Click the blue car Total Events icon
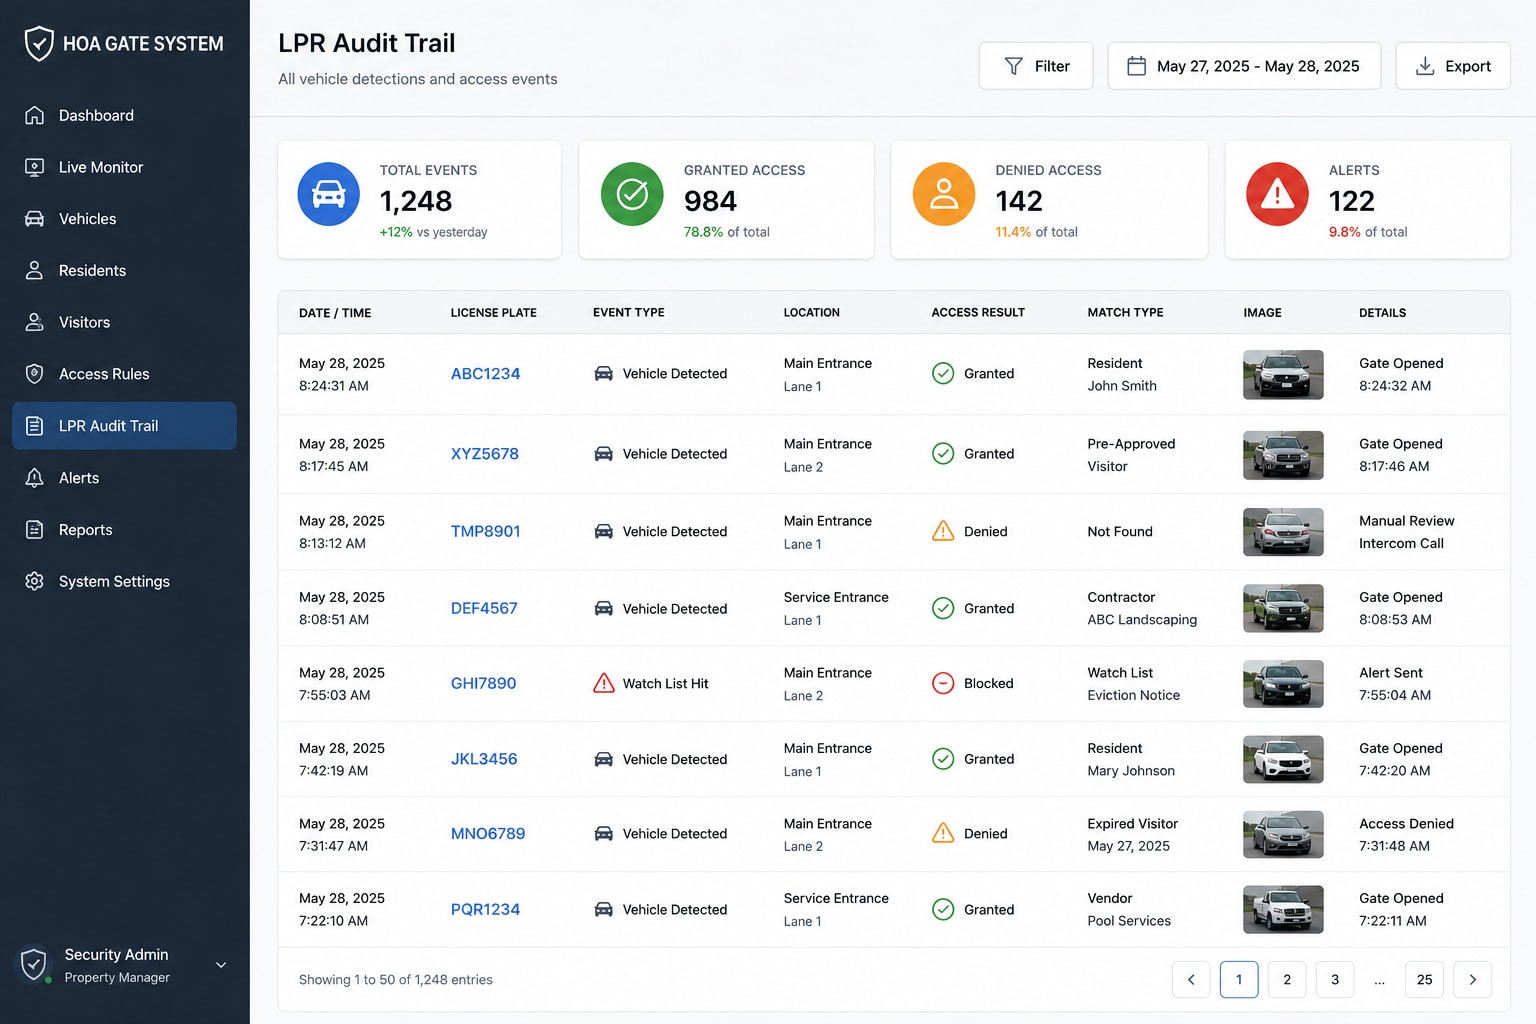The height and width of the screenshot is (1024, 1536). (329, 194)
